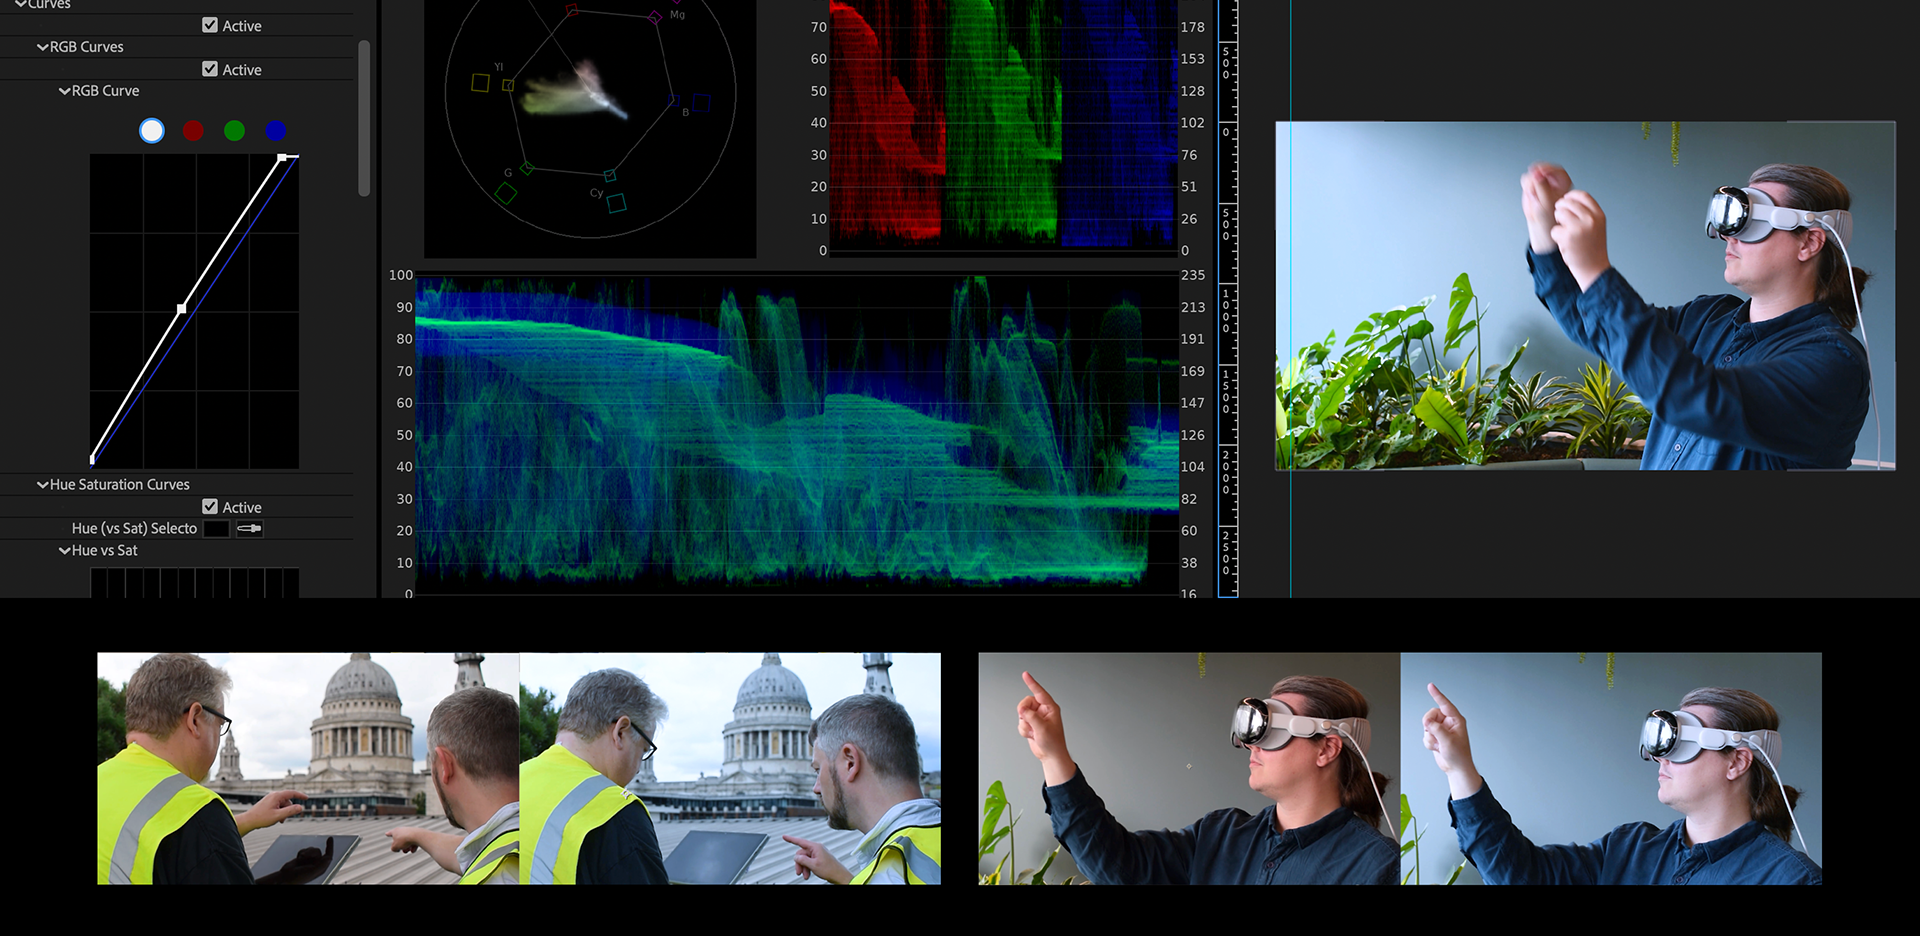Select the blue graded VR headset thumbnail

click(x=1611, y=769)
